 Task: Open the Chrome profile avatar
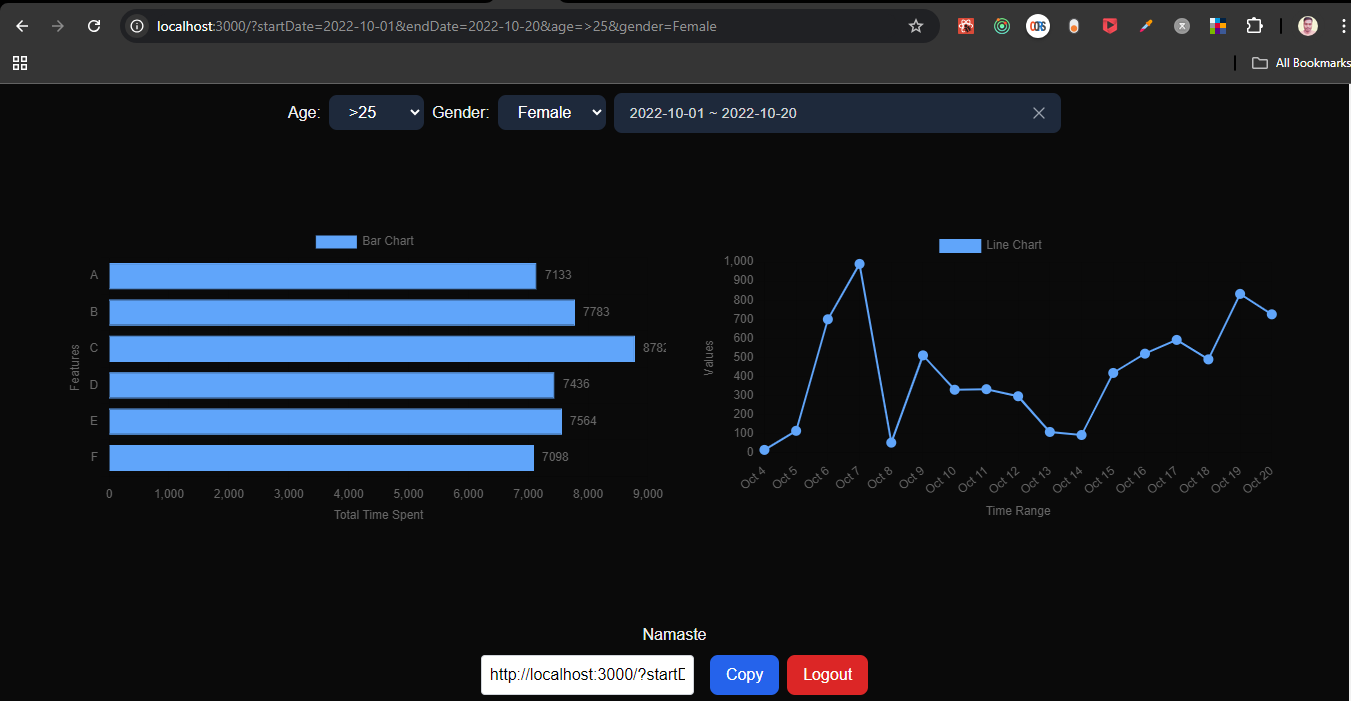pos(1307,25)
